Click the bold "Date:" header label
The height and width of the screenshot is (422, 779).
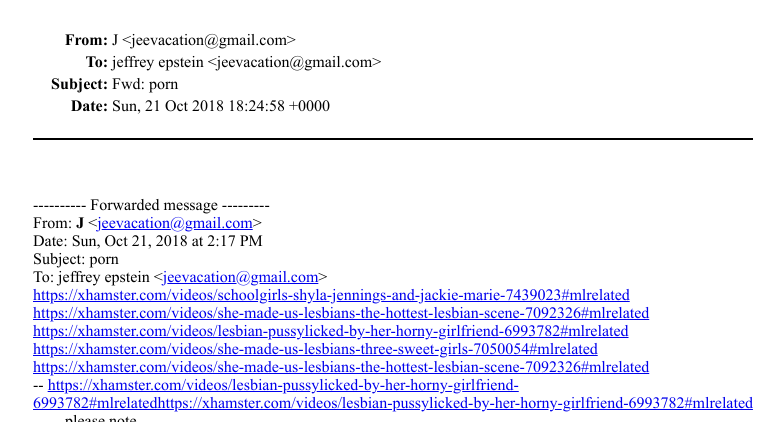(89, 106)
